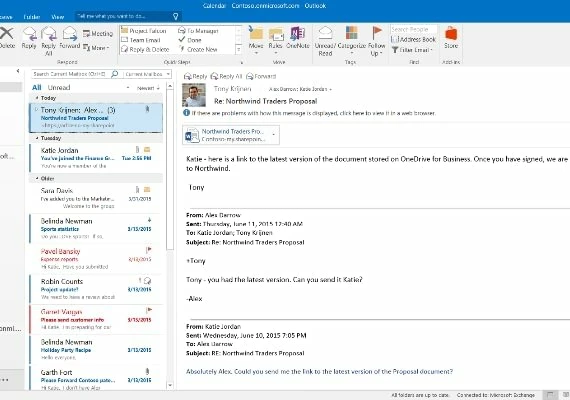Toggle flag on Garret Vargas message

[x=148, y=311]
